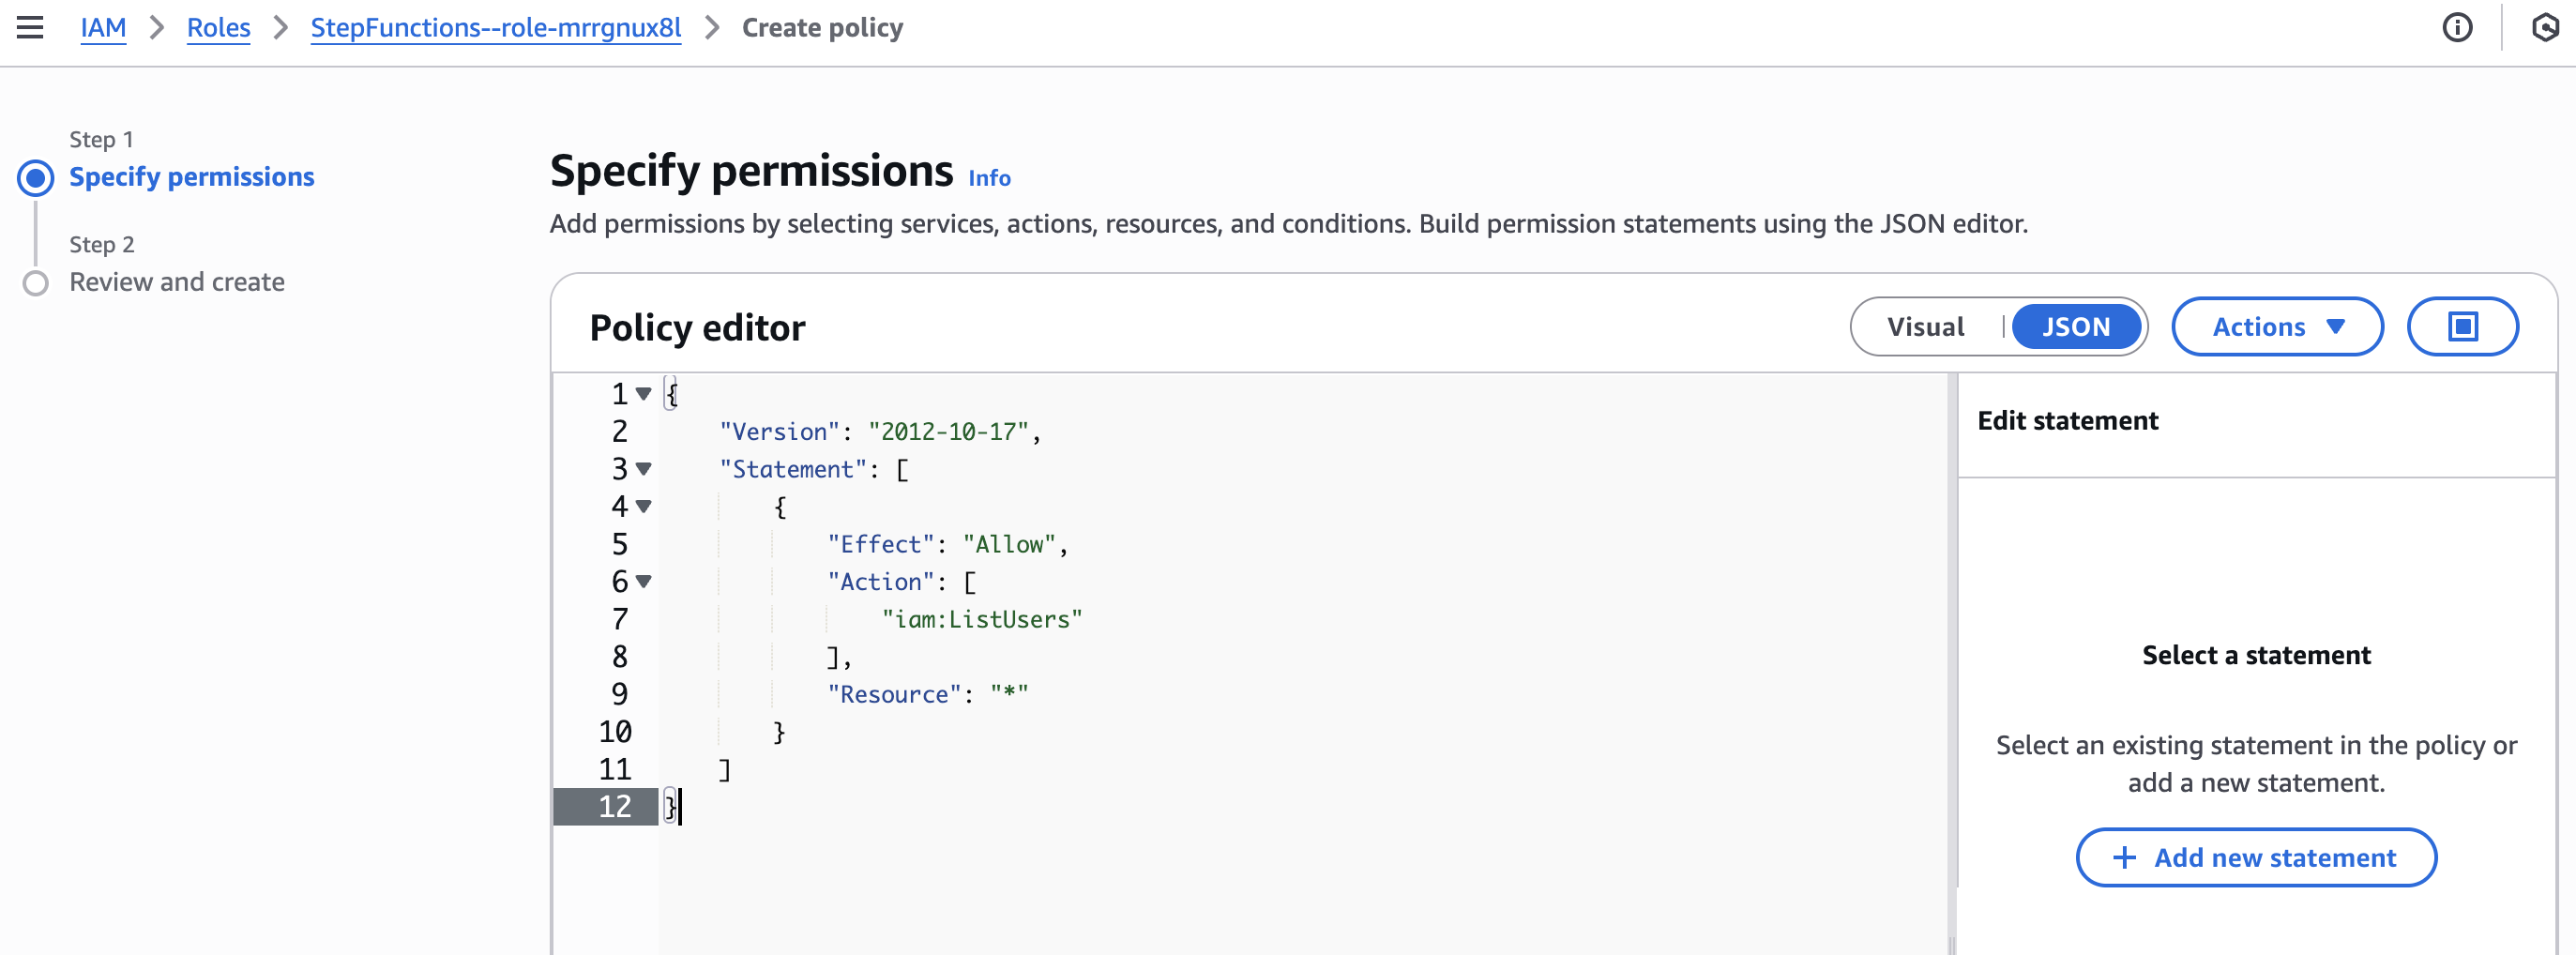Click the plus icon in Add new statement

(2123, 858)
